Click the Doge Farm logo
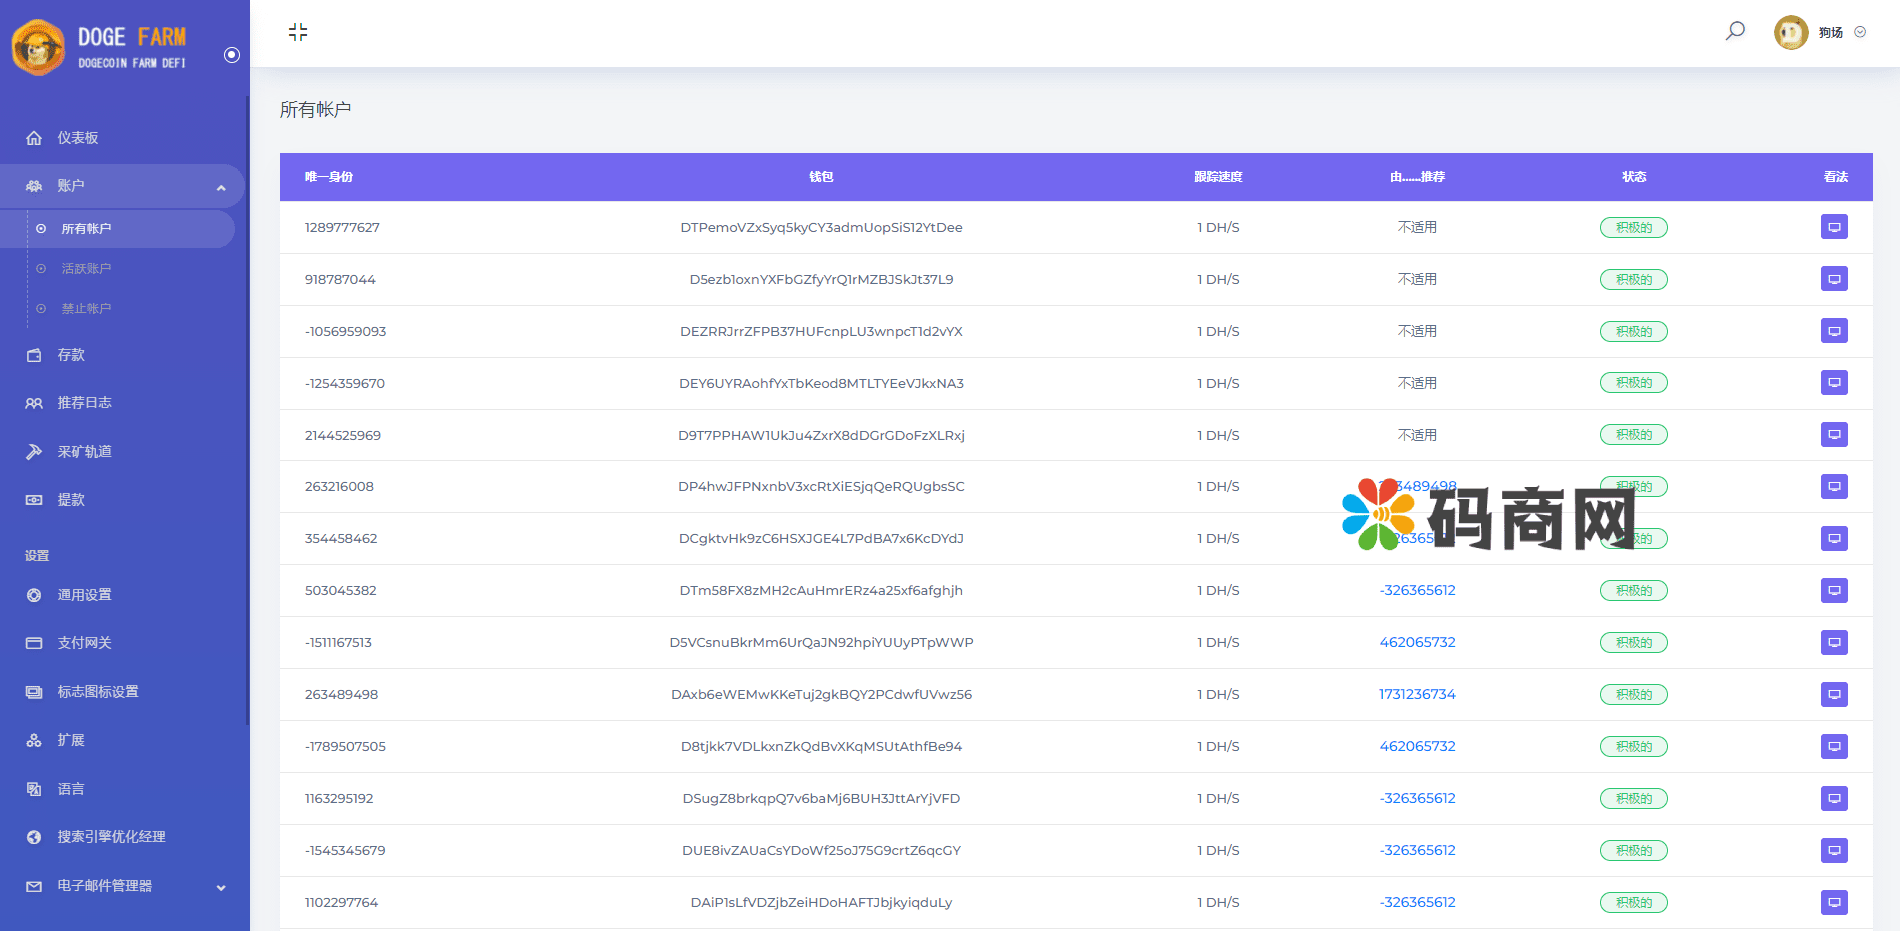 [100, 47]
